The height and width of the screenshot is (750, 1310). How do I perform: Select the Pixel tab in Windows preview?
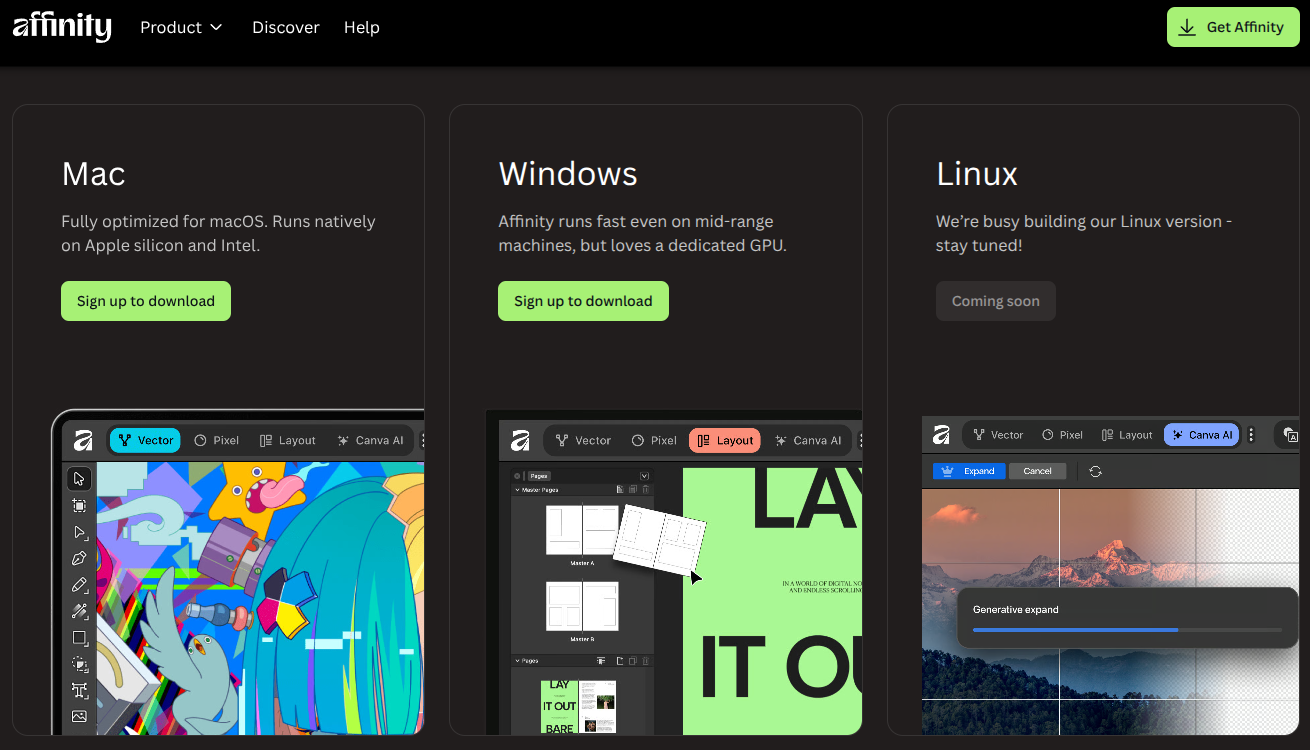pyautogui.click(x=654, y=440)
